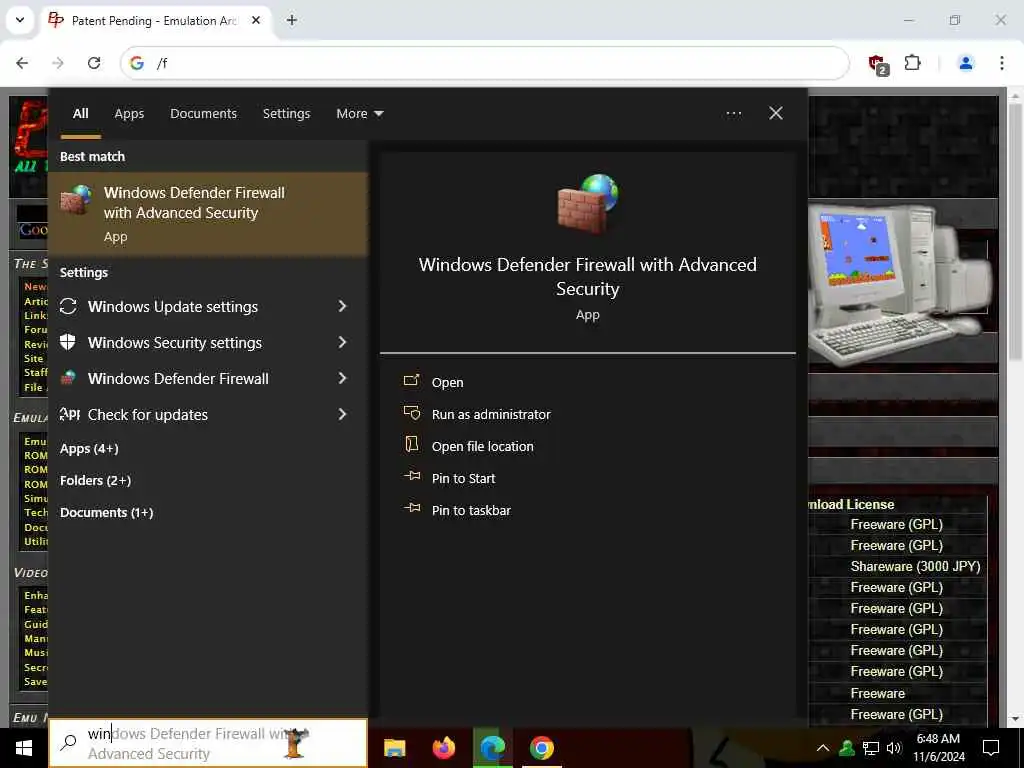Expand Windows Security settings chevron
The image size is (1024, 768).
pos(342,342)
